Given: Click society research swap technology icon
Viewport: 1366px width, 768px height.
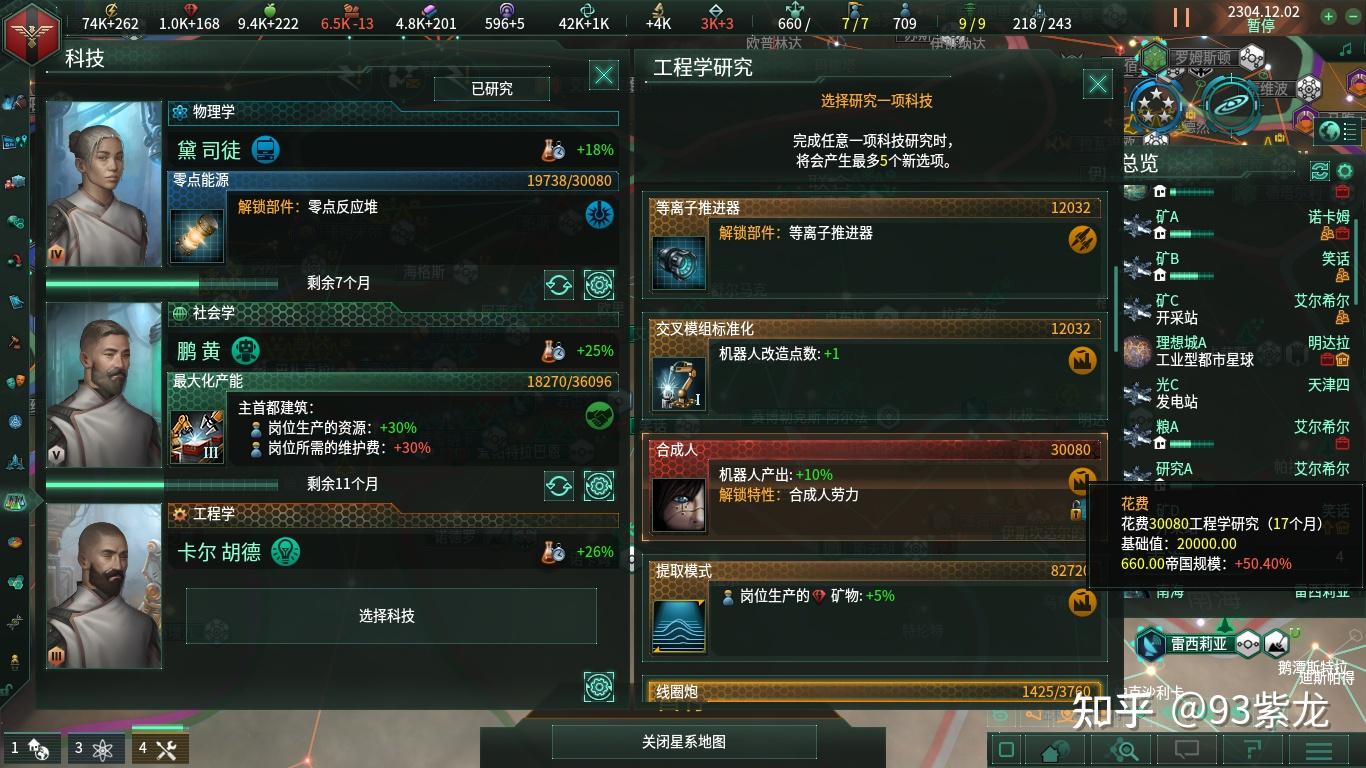Looking at the screenshot, I should (x=559, y=486).
